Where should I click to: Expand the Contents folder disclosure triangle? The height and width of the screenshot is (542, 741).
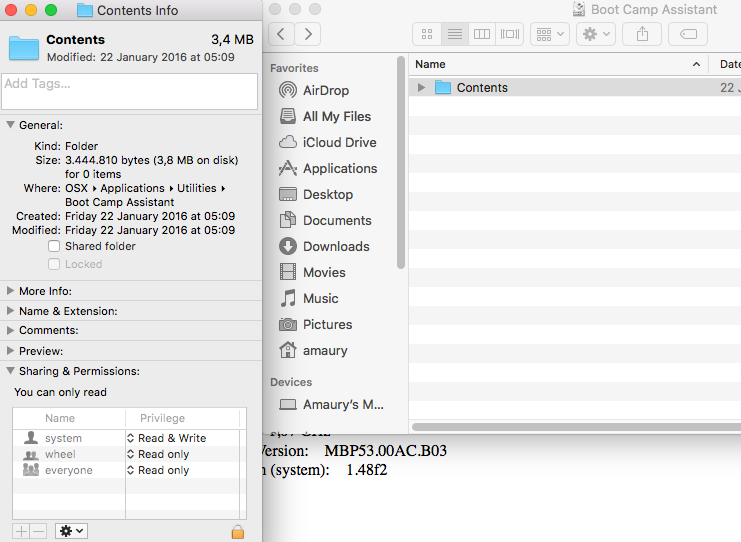tap(421, 87)
